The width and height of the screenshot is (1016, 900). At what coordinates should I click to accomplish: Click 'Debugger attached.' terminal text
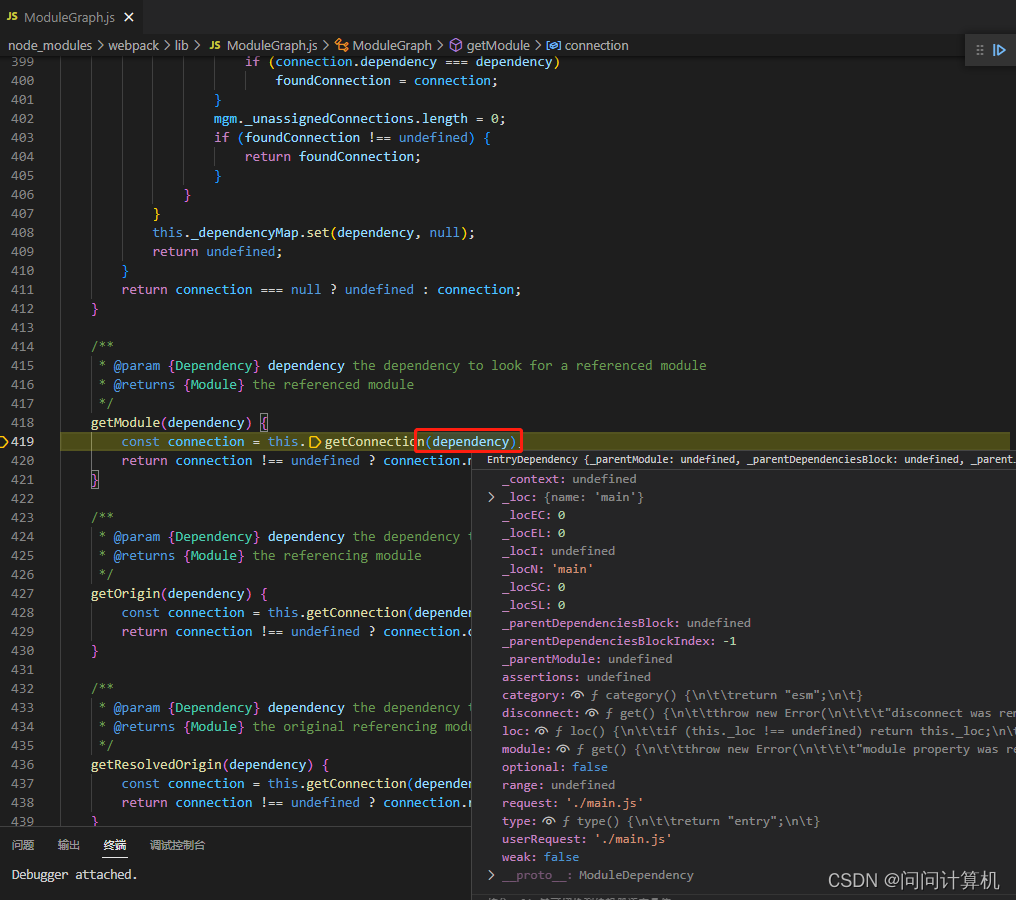tap(75, 875)
